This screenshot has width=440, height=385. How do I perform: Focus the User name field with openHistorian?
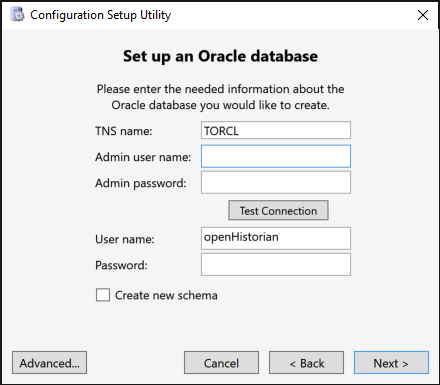click(276, 238)
